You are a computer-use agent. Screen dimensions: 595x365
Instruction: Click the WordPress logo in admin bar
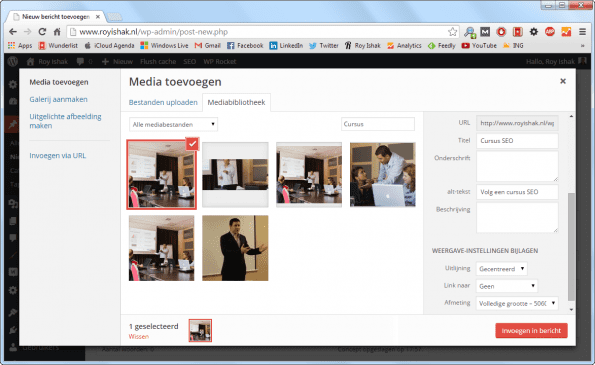tap(13, 61)
